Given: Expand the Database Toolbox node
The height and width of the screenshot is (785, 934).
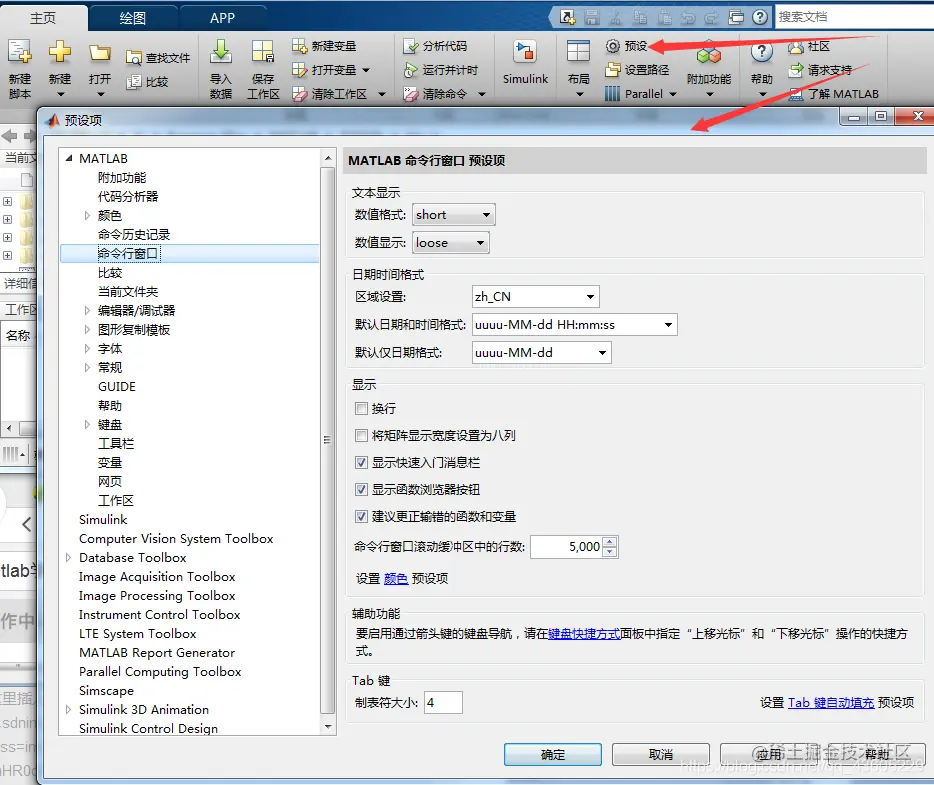Looking at the screenshot, I should (69, 557).
